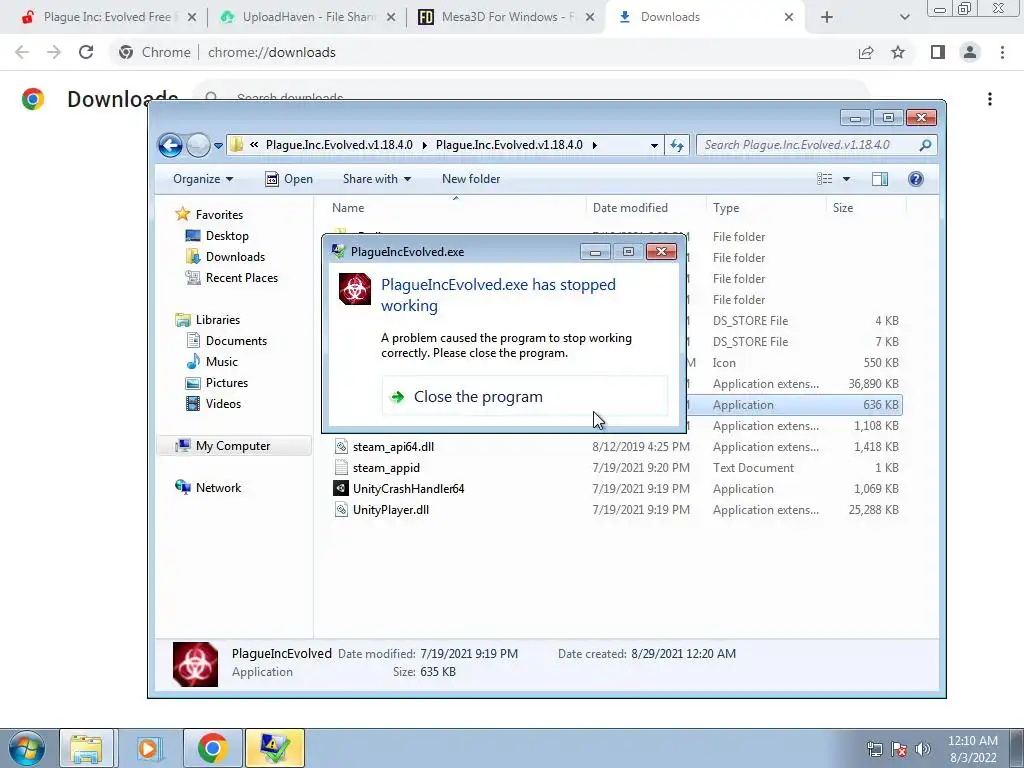The image size is (1024, 768).
Task: Click crash report taskbar icon
Action: 274,748
